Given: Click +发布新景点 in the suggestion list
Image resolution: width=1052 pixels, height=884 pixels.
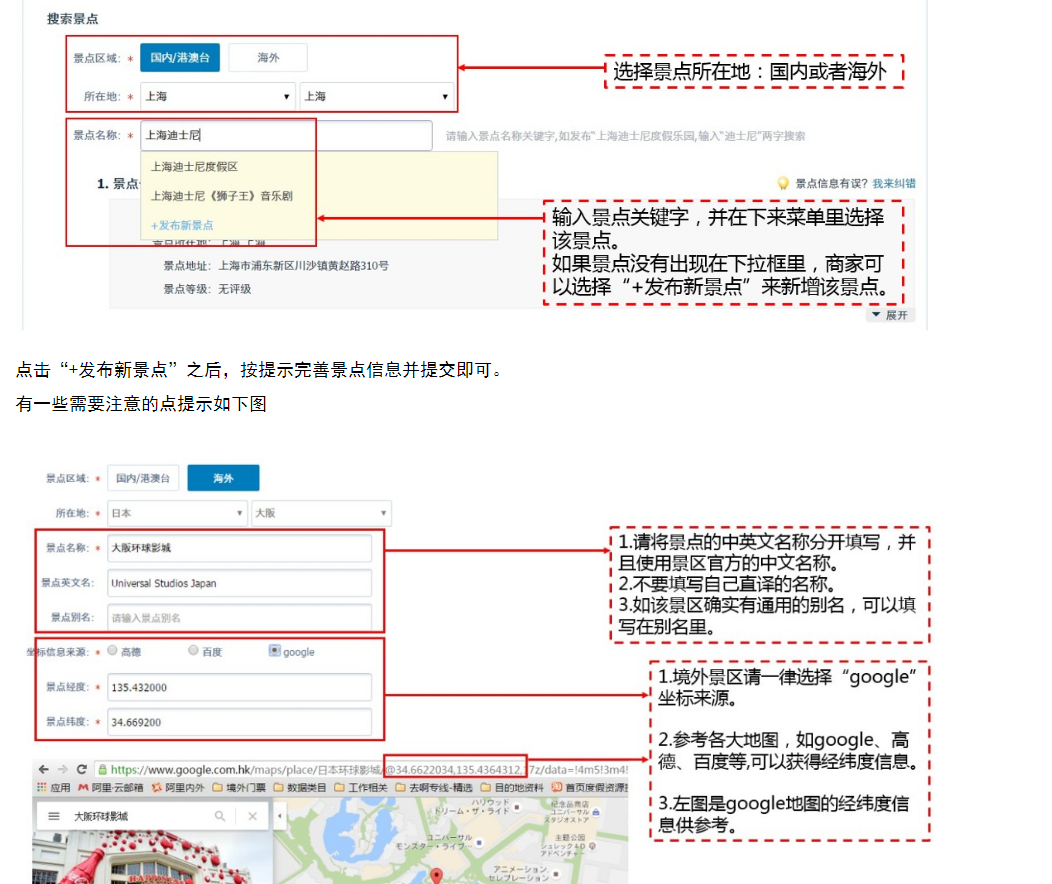Looking at the screenshot, I should [x=182, y=225].
